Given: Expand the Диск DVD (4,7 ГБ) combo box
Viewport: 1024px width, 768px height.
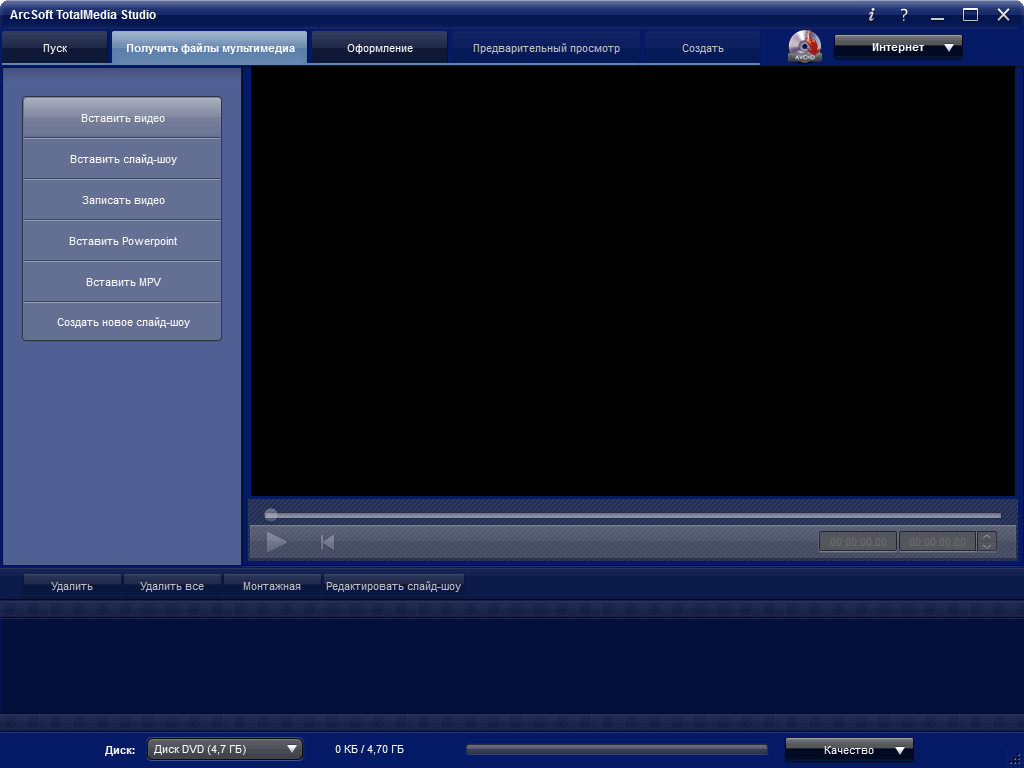Looking at the screenshot, I should tap(225, 749).
